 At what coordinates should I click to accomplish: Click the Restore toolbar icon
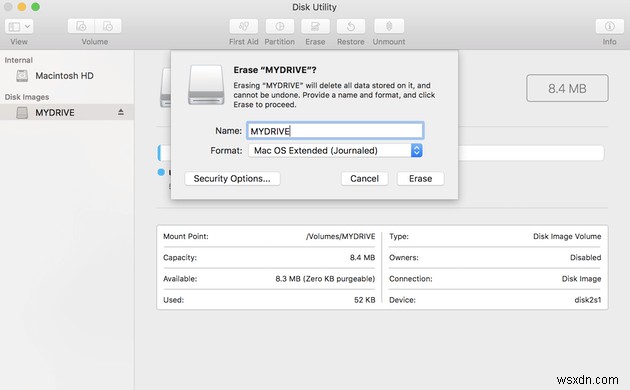[x=351, y=27]
